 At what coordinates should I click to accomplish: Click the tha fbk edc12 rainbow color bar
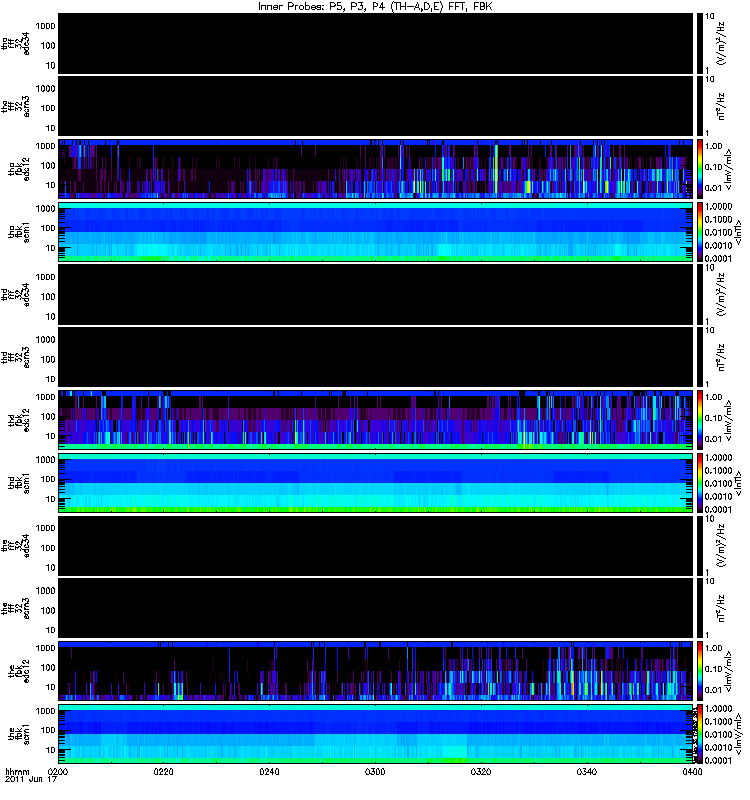(700, 169)
